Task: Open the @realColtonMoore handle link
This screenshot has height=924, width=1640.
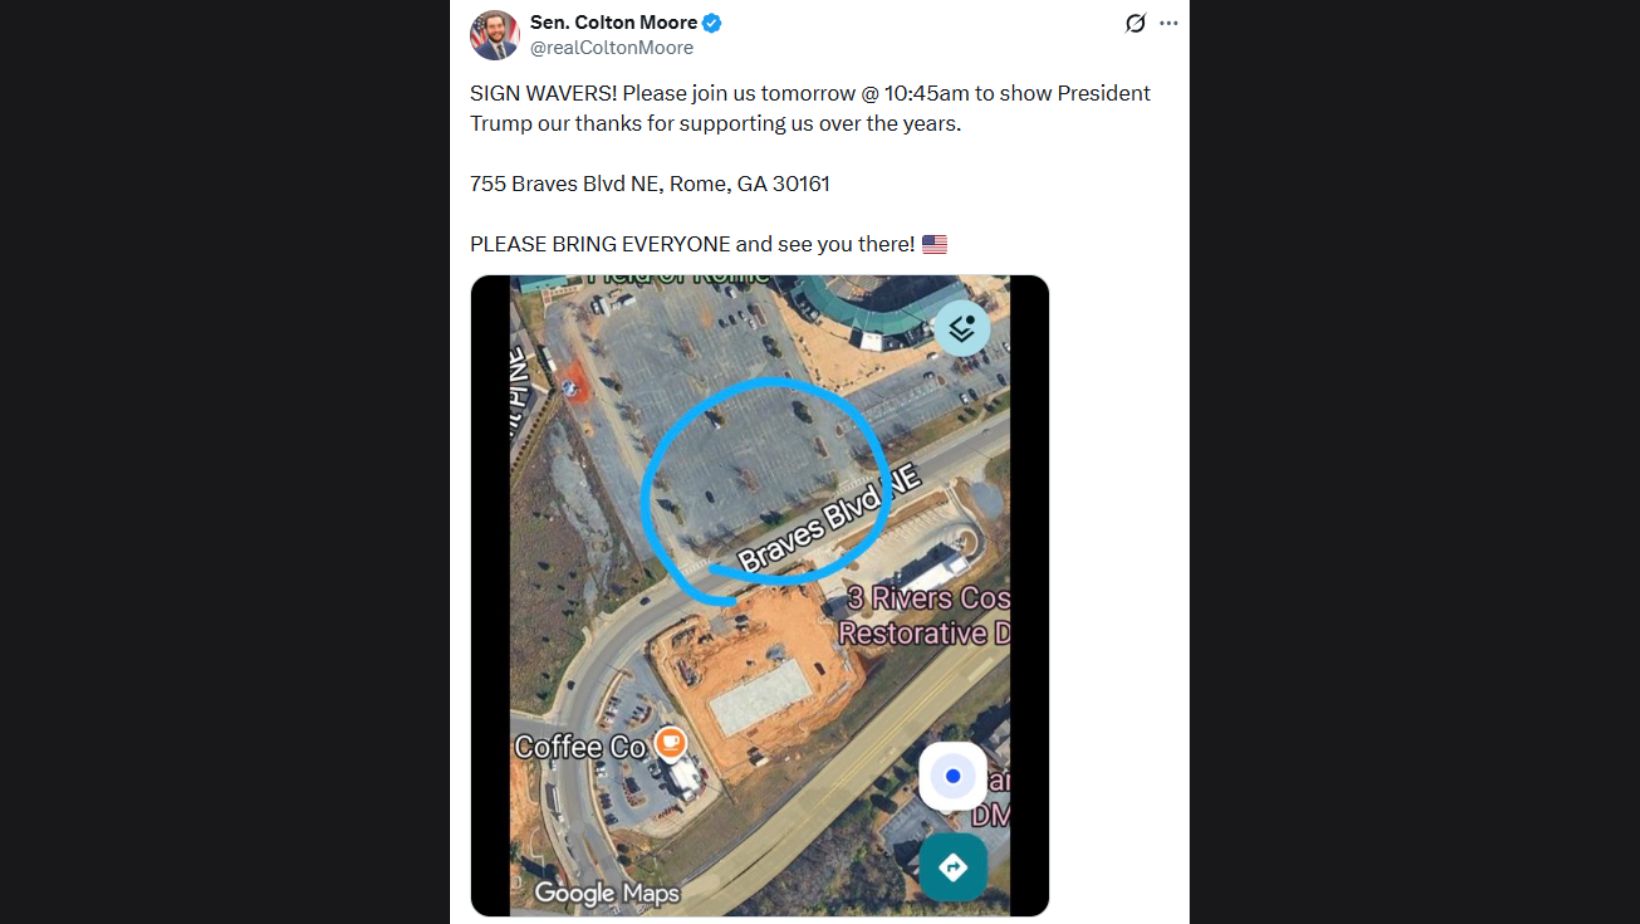Action: tap(611, 48)
